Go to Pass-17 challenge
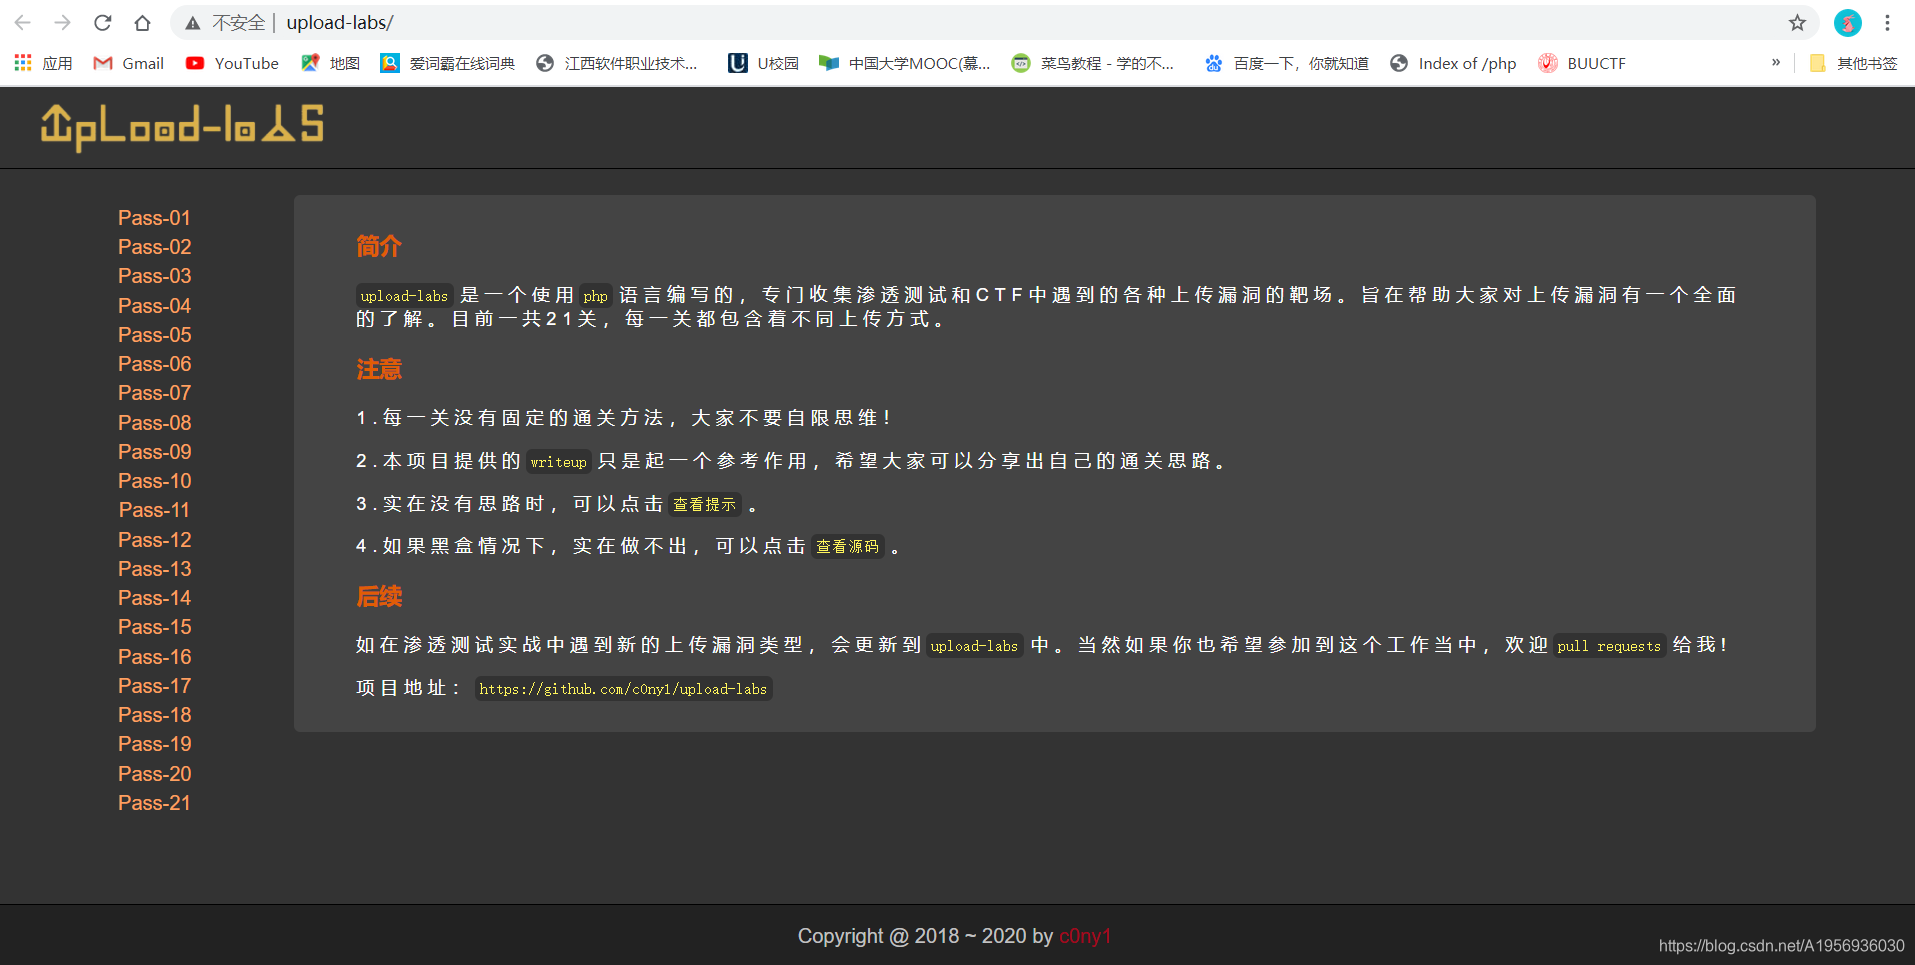The height and width of the screenshot is (965, 1915). tap(154, 686)
